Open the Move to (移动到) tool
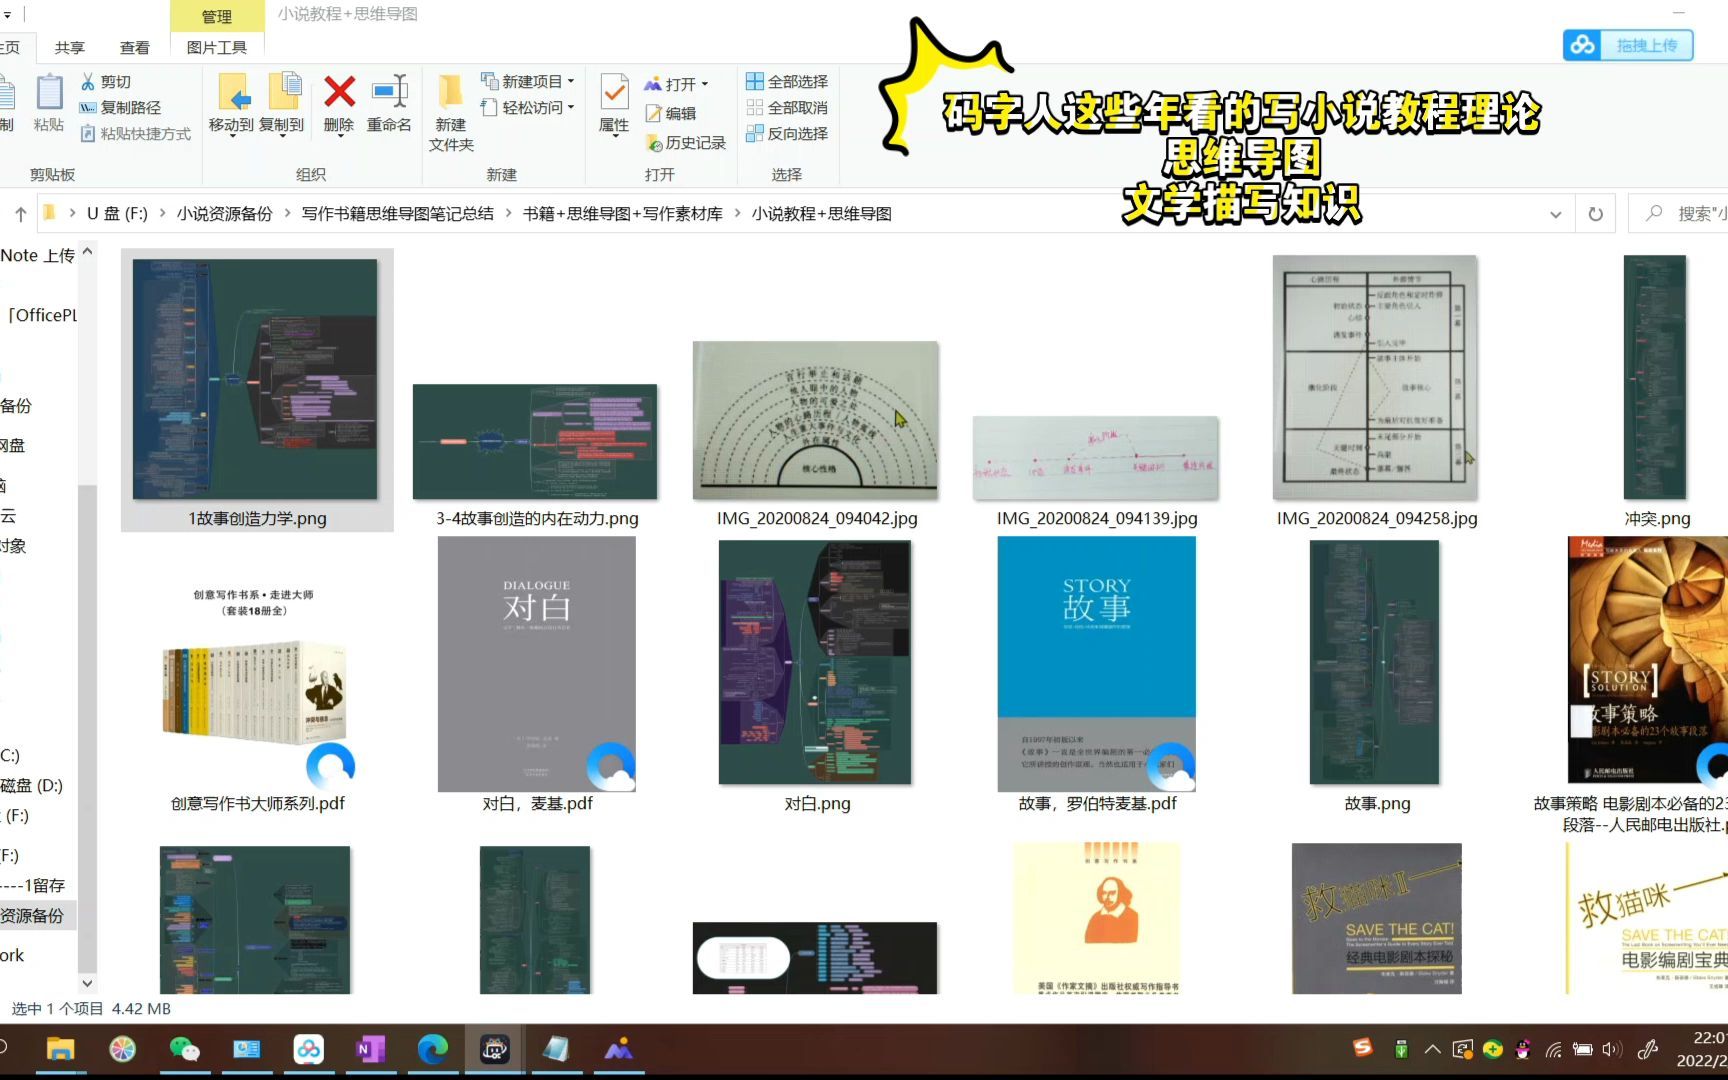 232,103
